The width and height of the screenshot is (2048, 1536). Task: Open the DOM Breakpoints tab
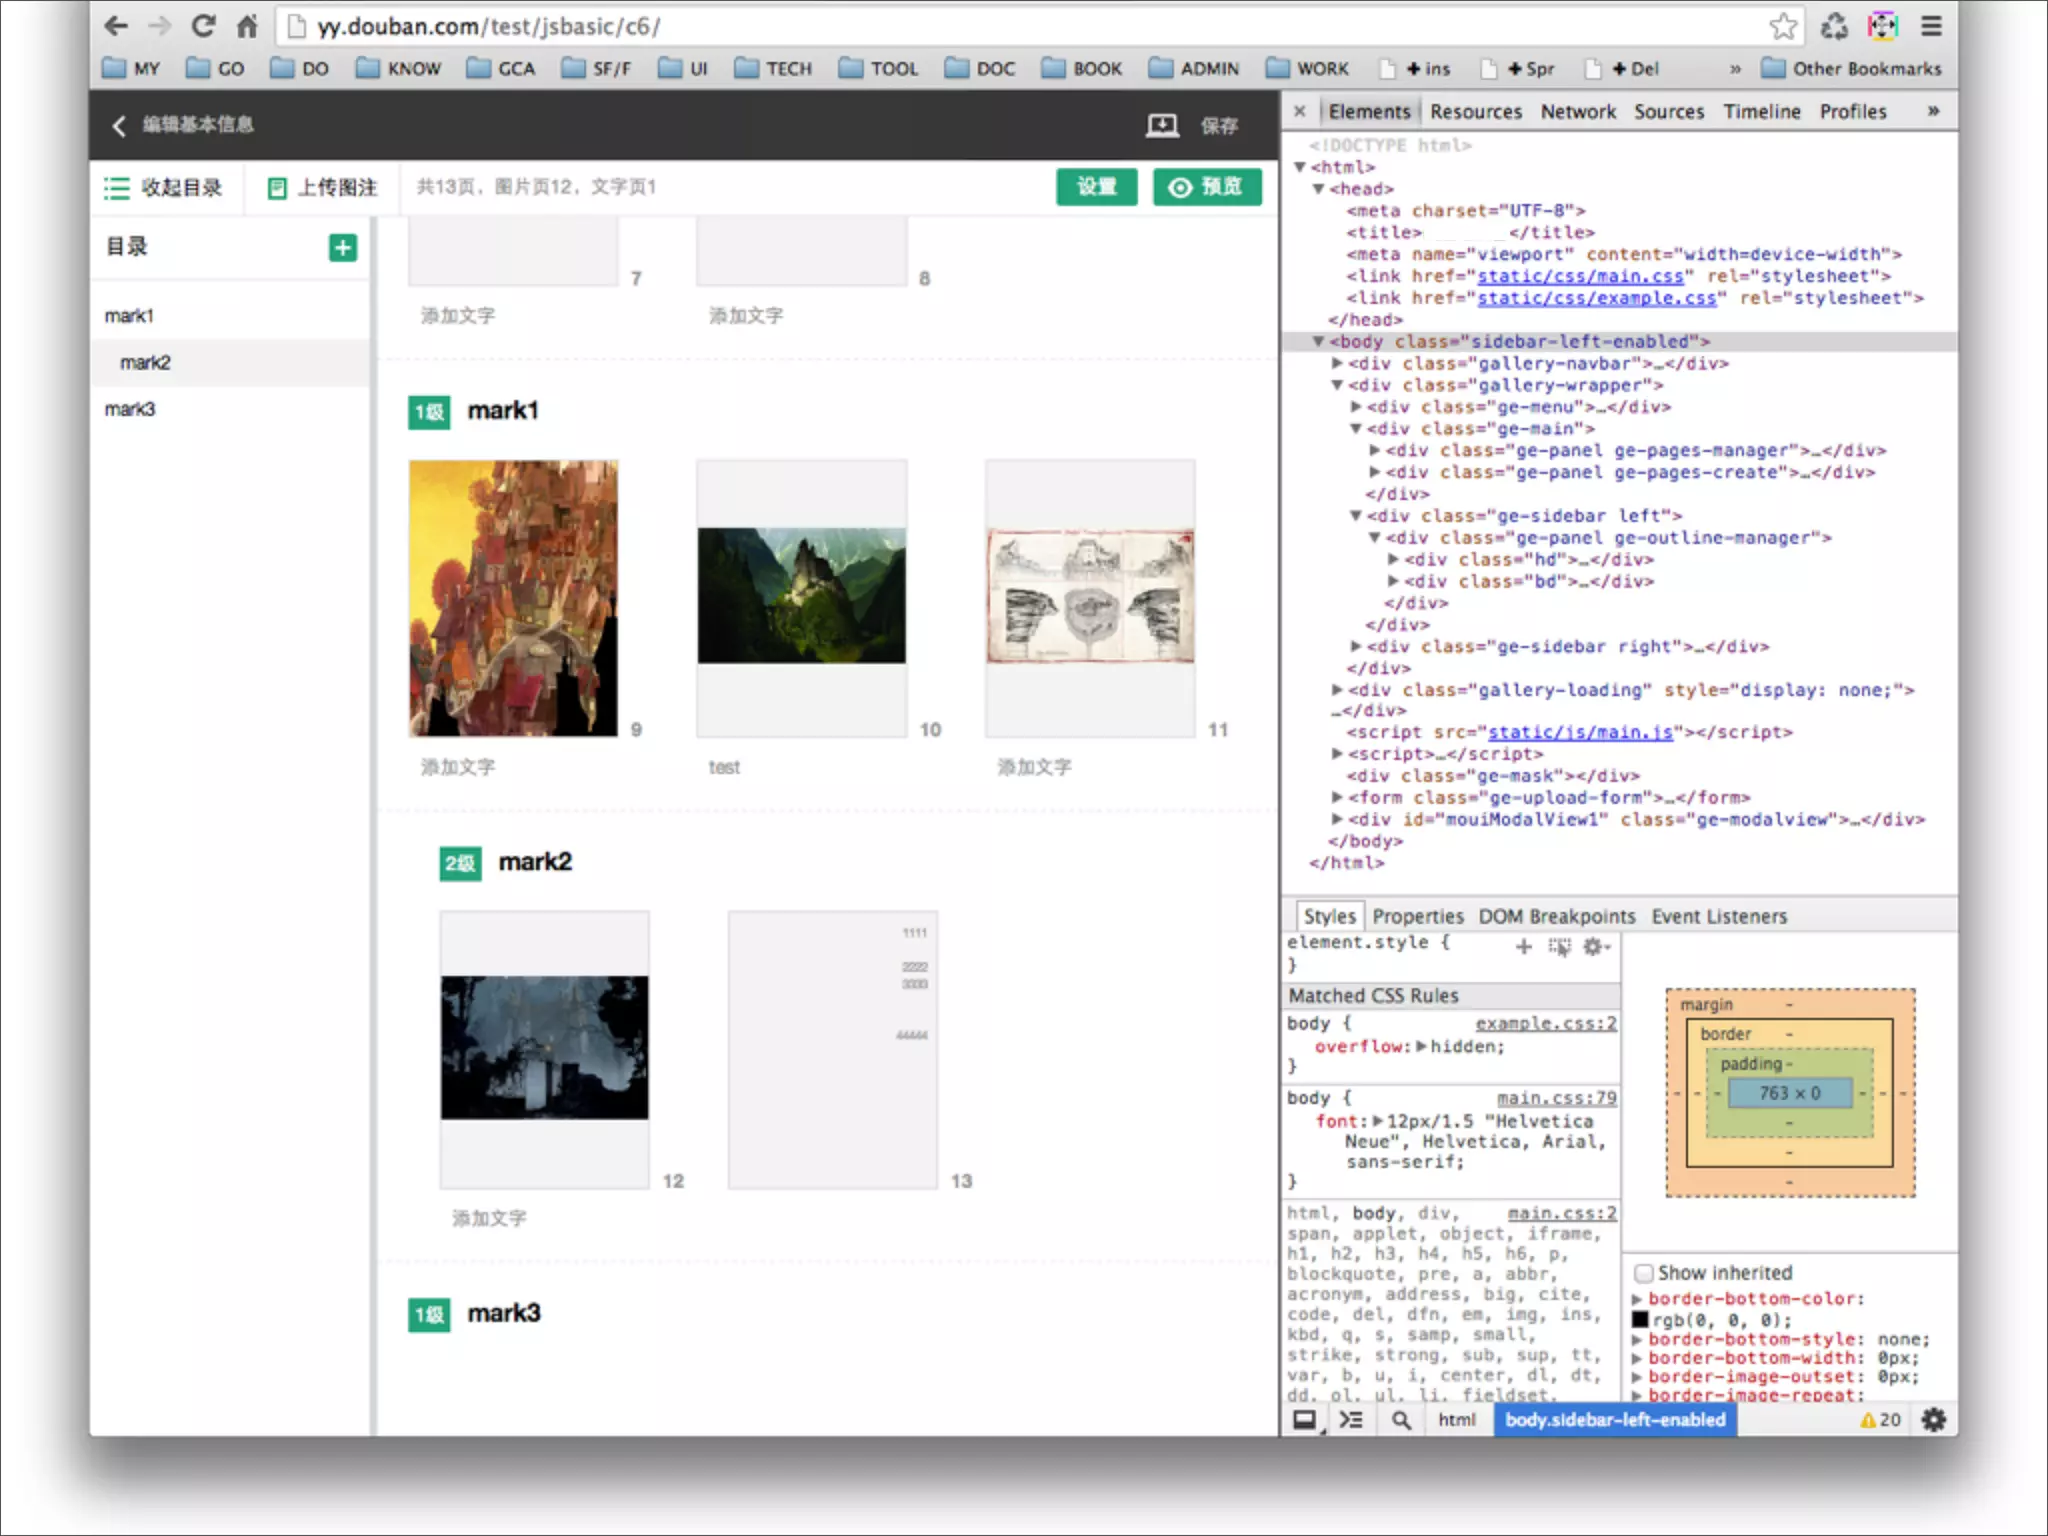click(x=1557, y=916)
